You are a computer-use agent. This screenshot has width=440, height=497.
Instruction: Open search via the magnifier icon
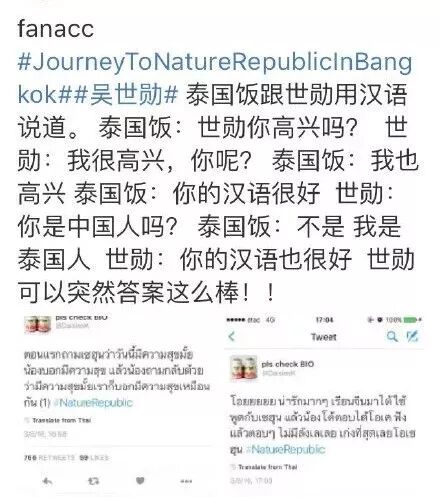coord(392,336)
